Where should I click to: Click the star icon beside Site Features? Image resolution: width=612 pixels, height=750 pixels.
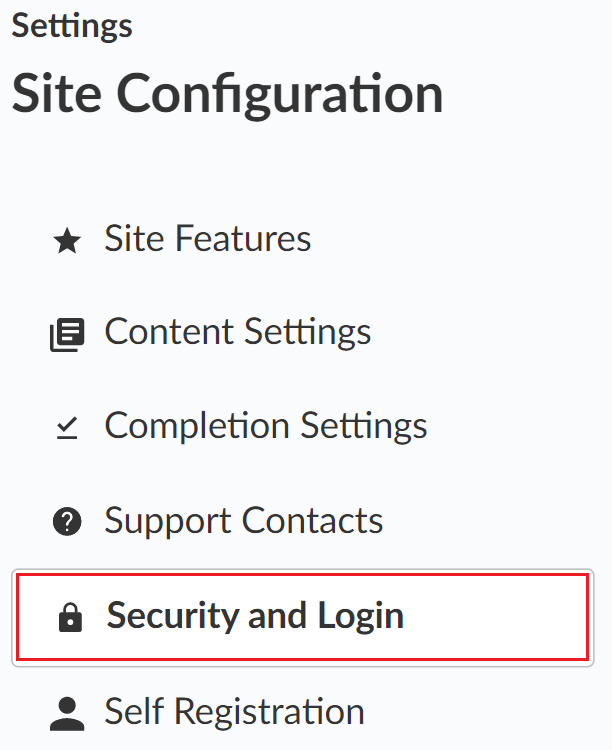tap(66, 241)
